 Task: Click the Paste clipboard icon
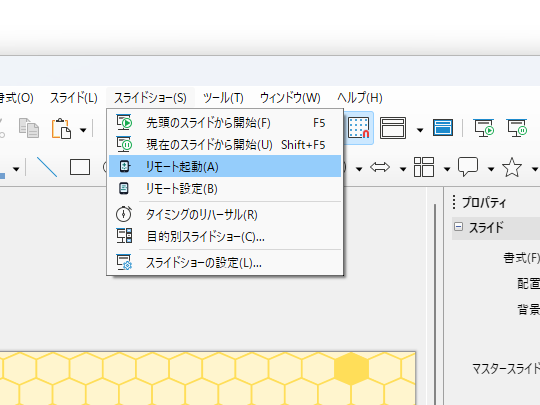(61, 129)
